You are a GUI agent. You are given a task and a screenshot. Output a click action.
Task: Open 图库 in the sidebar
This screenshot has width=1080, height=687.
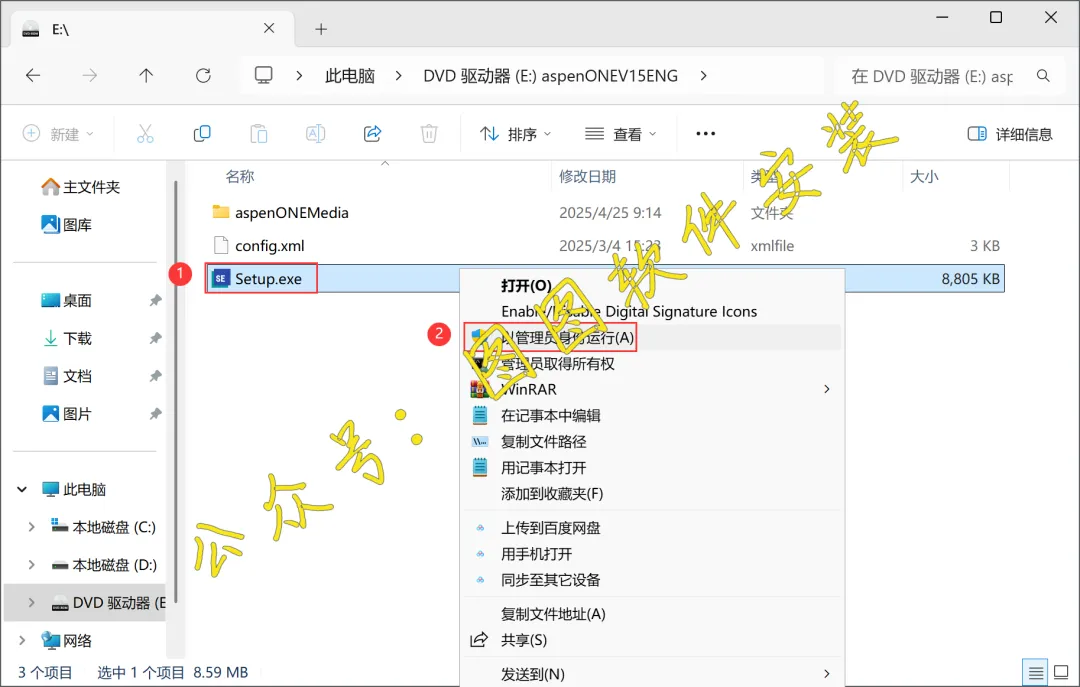point(67,225)
